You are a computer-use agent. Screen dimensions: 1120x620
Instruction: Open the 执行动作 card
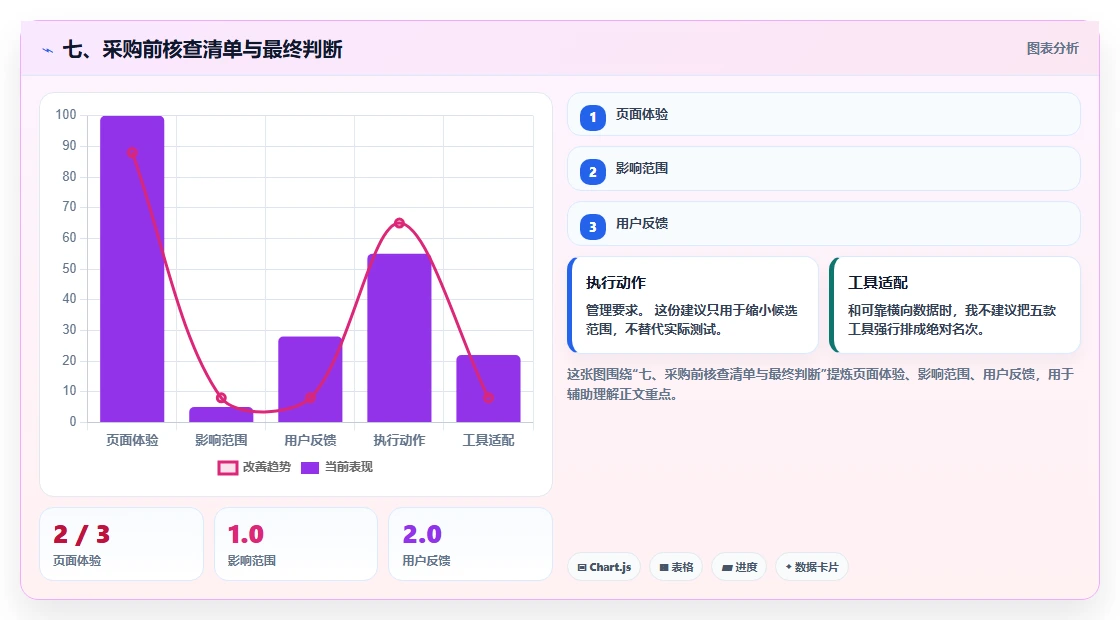[x=693, y=305]
